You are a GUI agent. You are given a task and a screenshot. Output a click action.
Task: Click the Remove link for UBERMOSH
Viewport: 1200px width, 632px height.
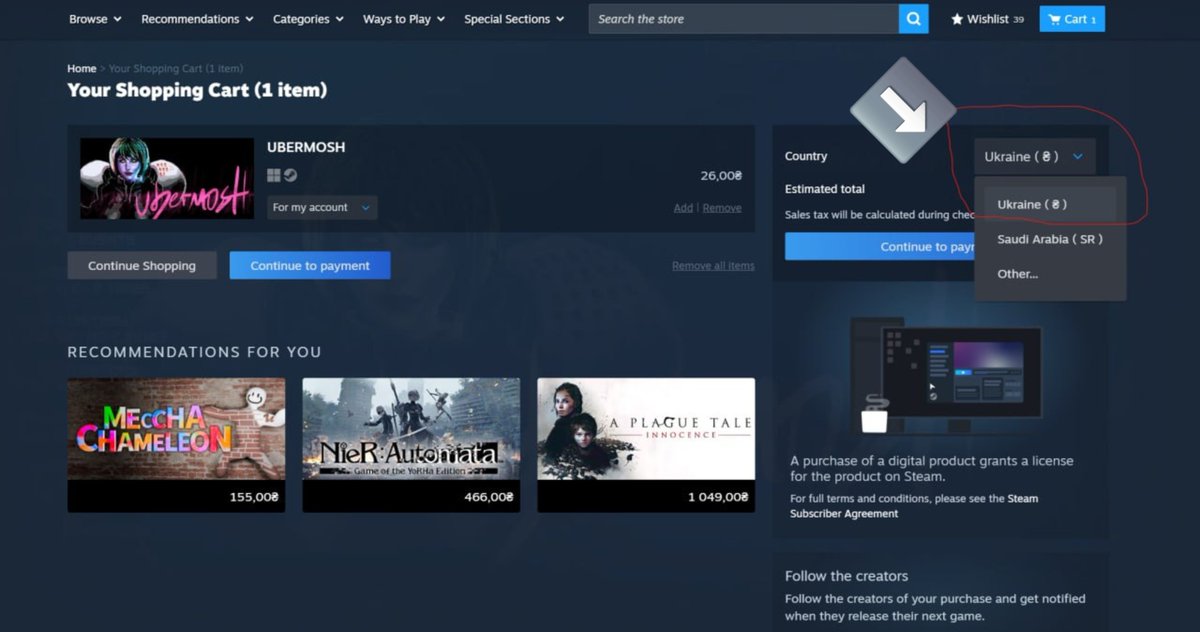tap(722, 208)
